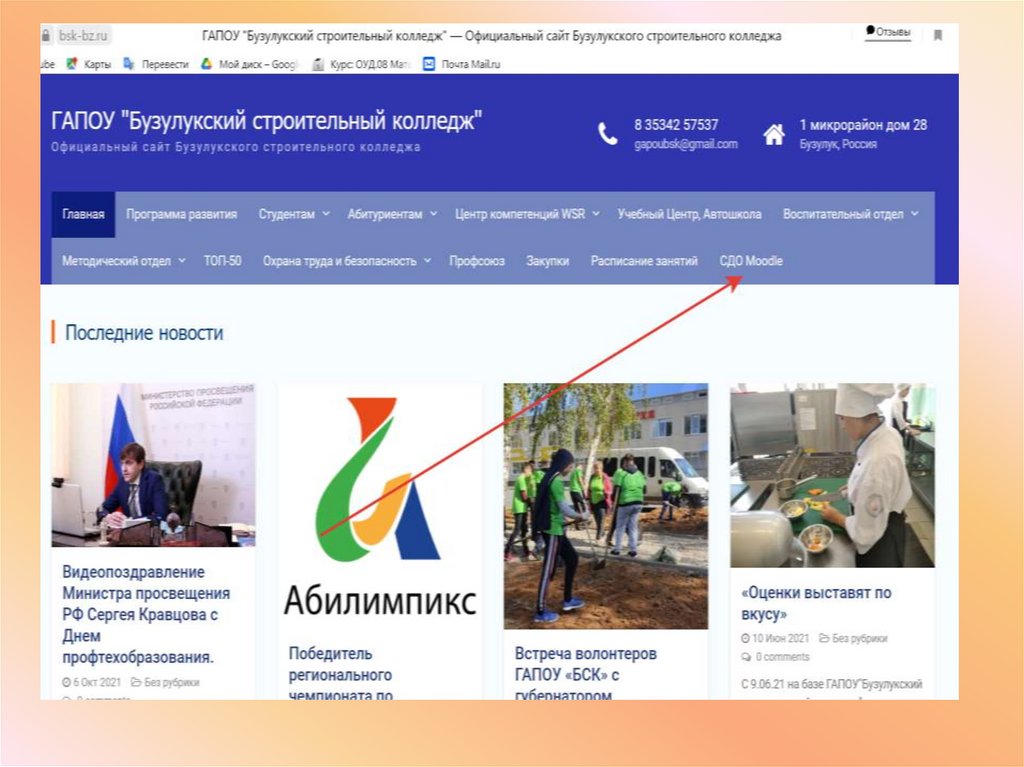Click the lock icon beside bsk-bz.ru
This screenshot has width=1024, height=767.
[46, 35]
